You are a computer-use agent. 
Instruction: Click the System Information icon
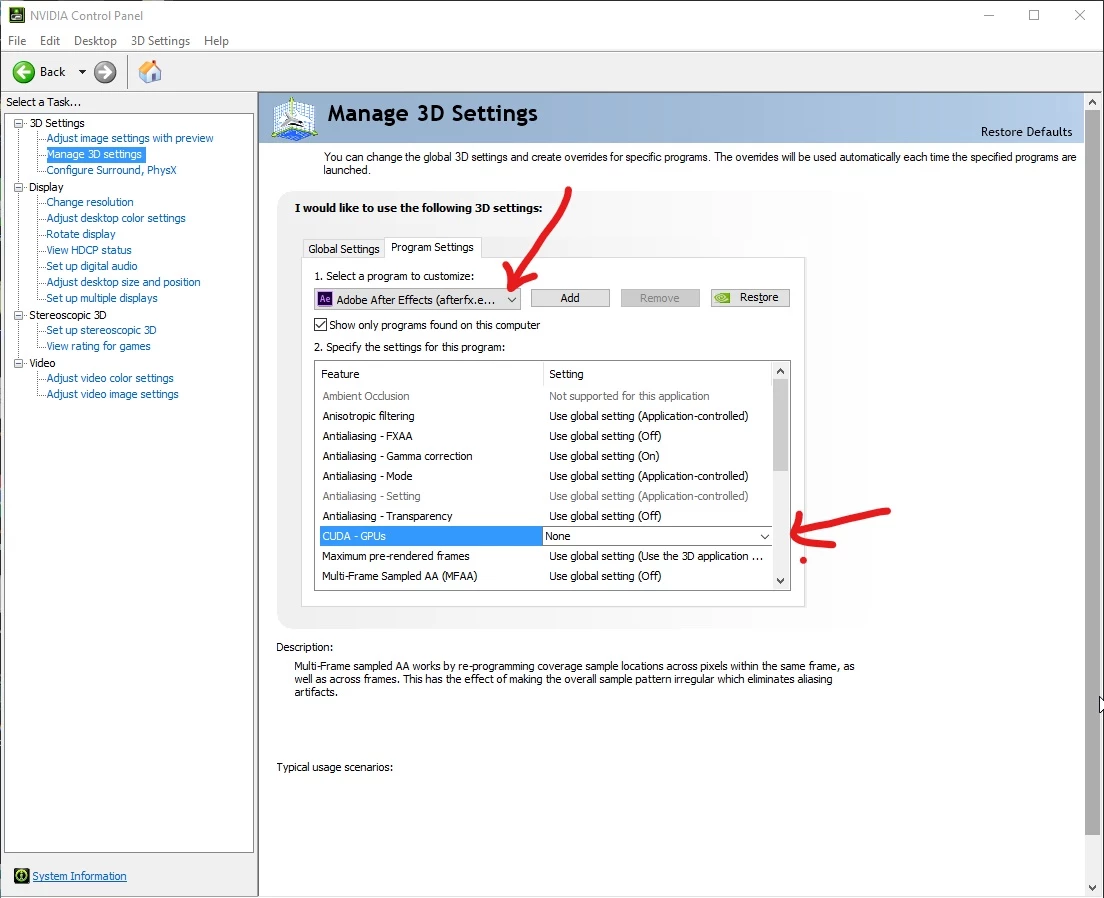tap(22, 875)
